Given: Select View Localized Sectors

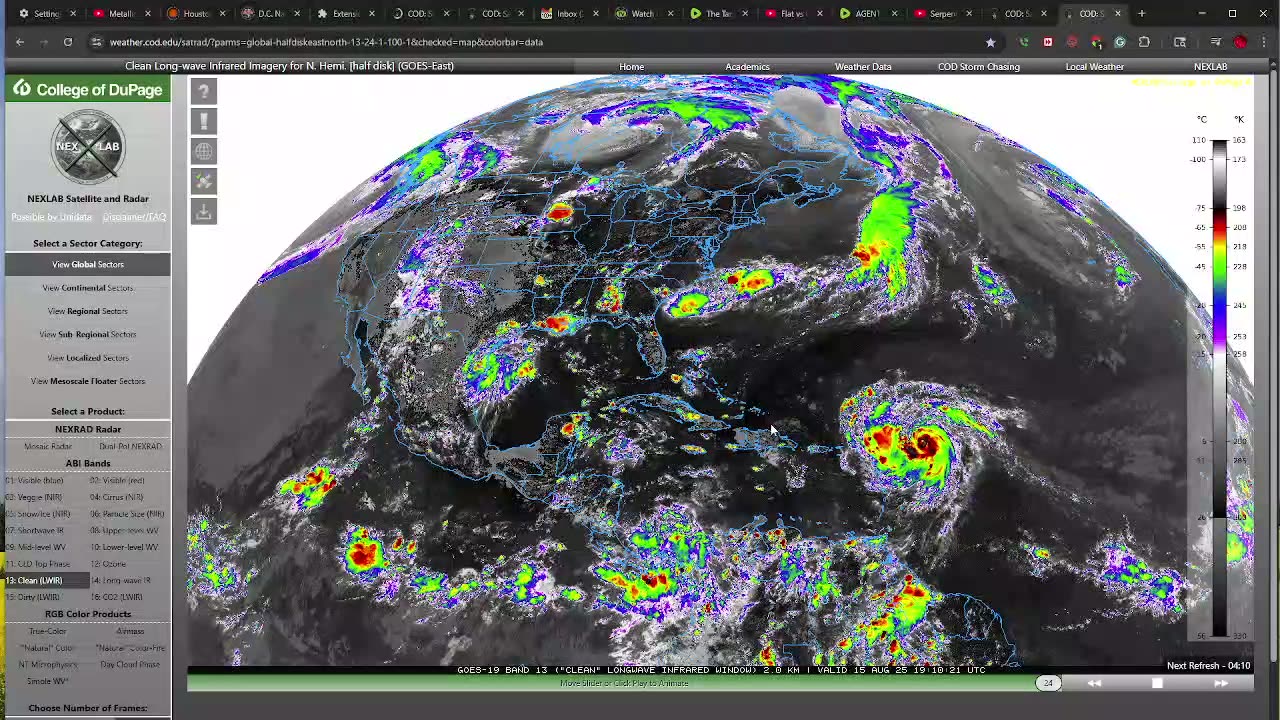Looking at the screenshot, I should click(88, 358).
